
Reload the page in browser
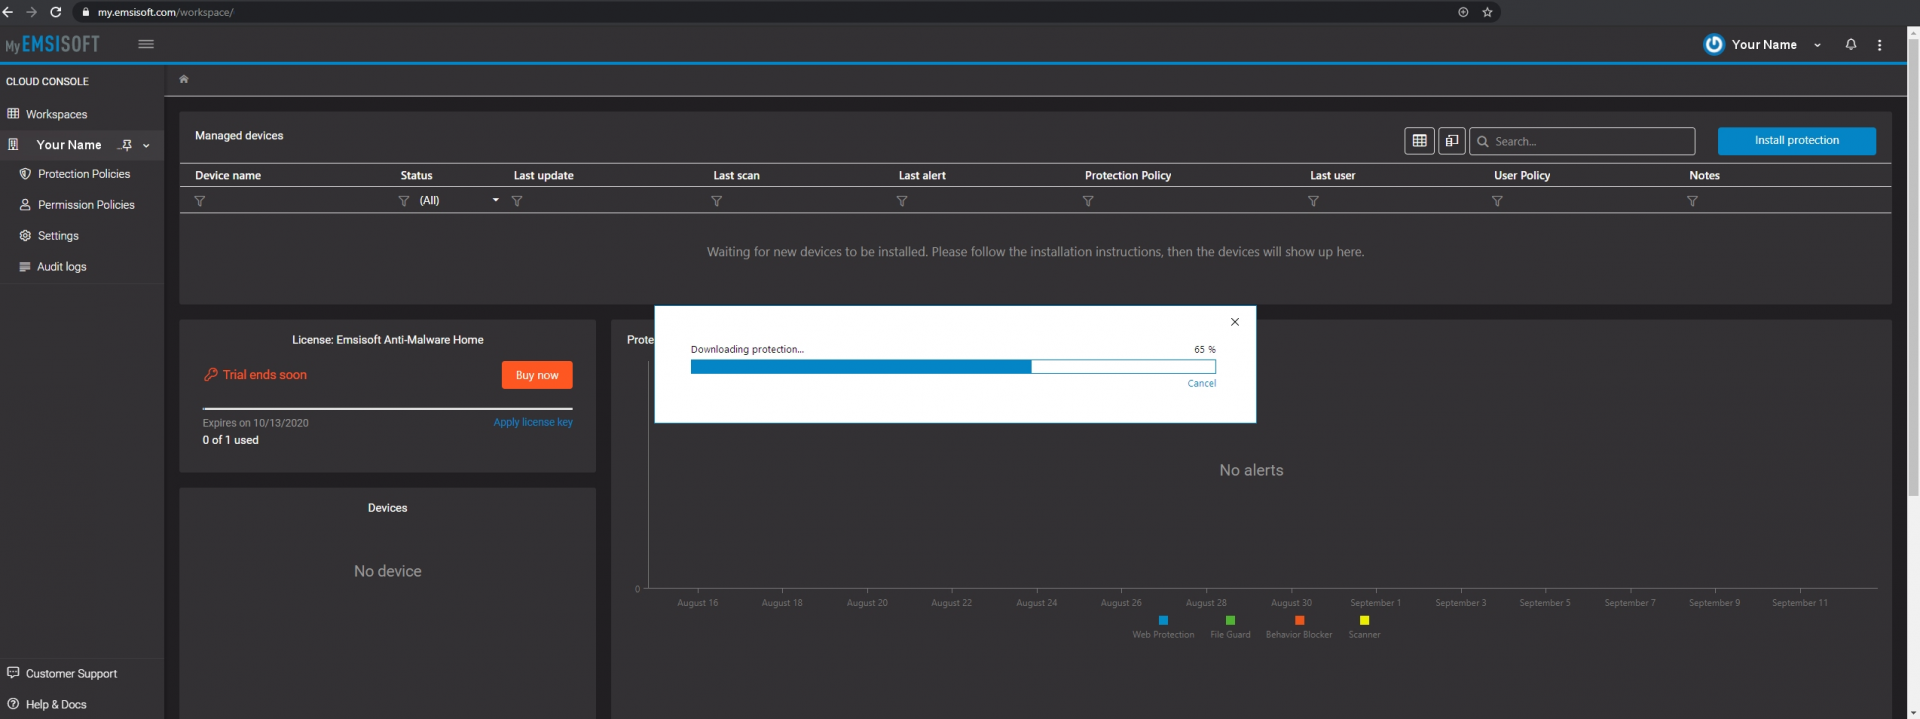(x=56, y=12)
